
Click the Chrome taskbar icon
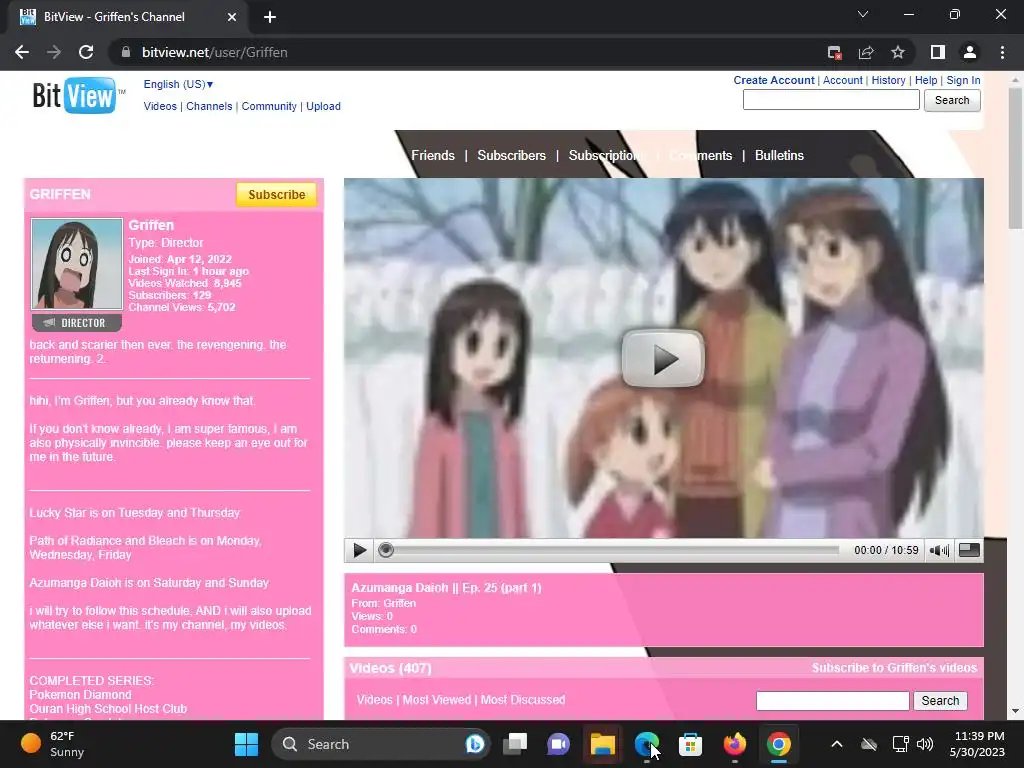pos(778,744)
